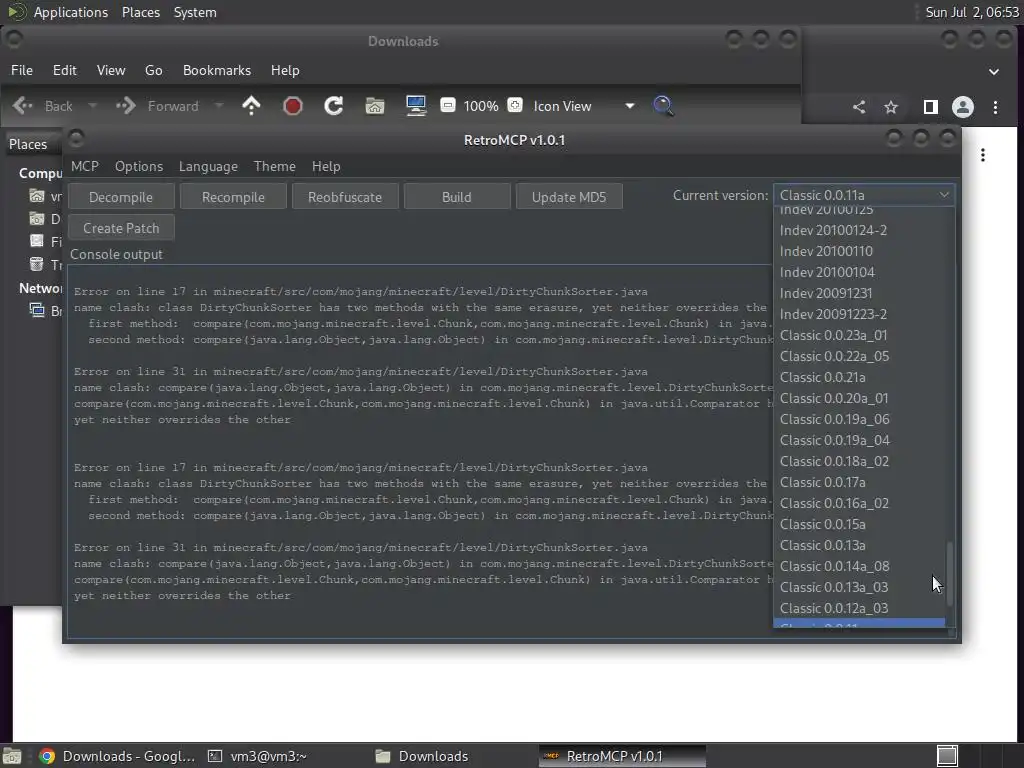The height and width of the screenshot is (768, 1024).
Task: Select Indev 20100104 from version list
Action: pyautogui.click(x=859, y=272)
